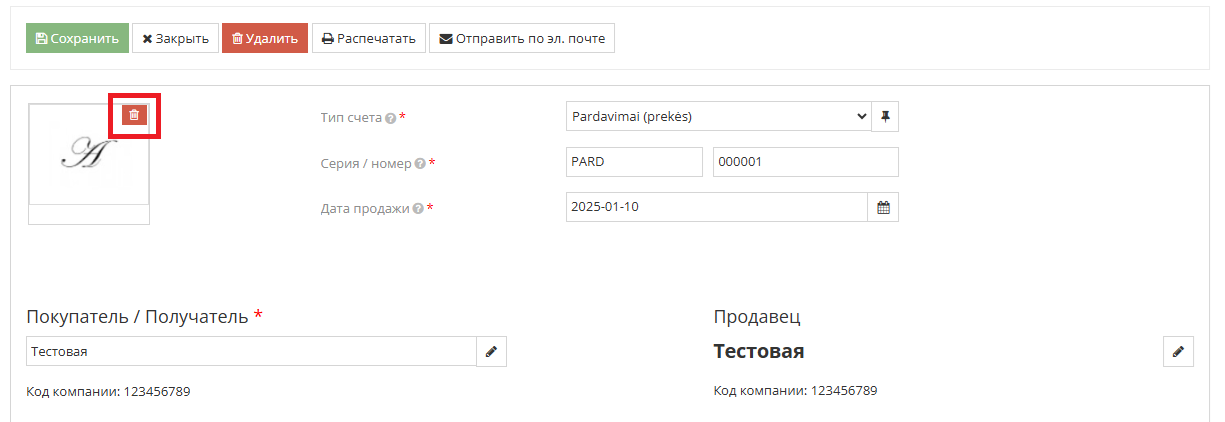Open the sale date calendar picker
Viewport: 1225px width, 422px height.
(883, 207)
